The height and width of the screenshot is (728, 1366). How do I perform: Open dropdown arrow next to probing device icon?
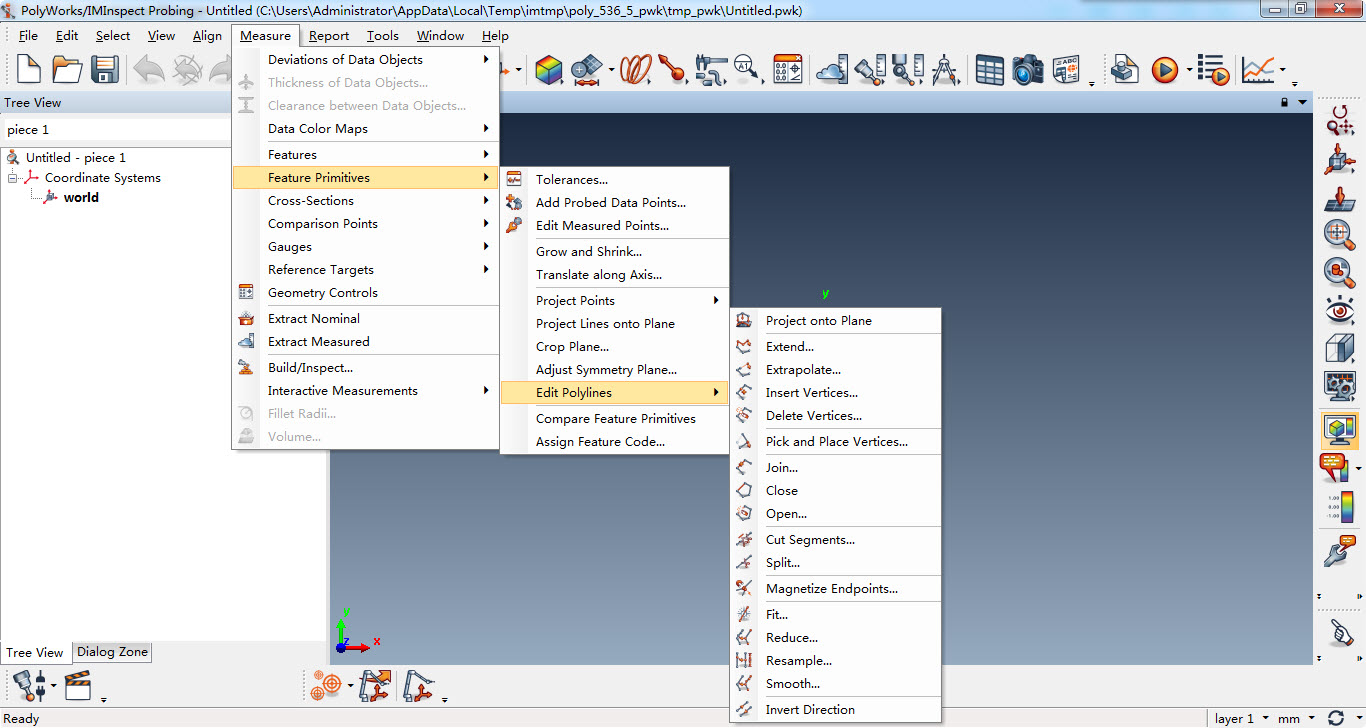[52, 686]
